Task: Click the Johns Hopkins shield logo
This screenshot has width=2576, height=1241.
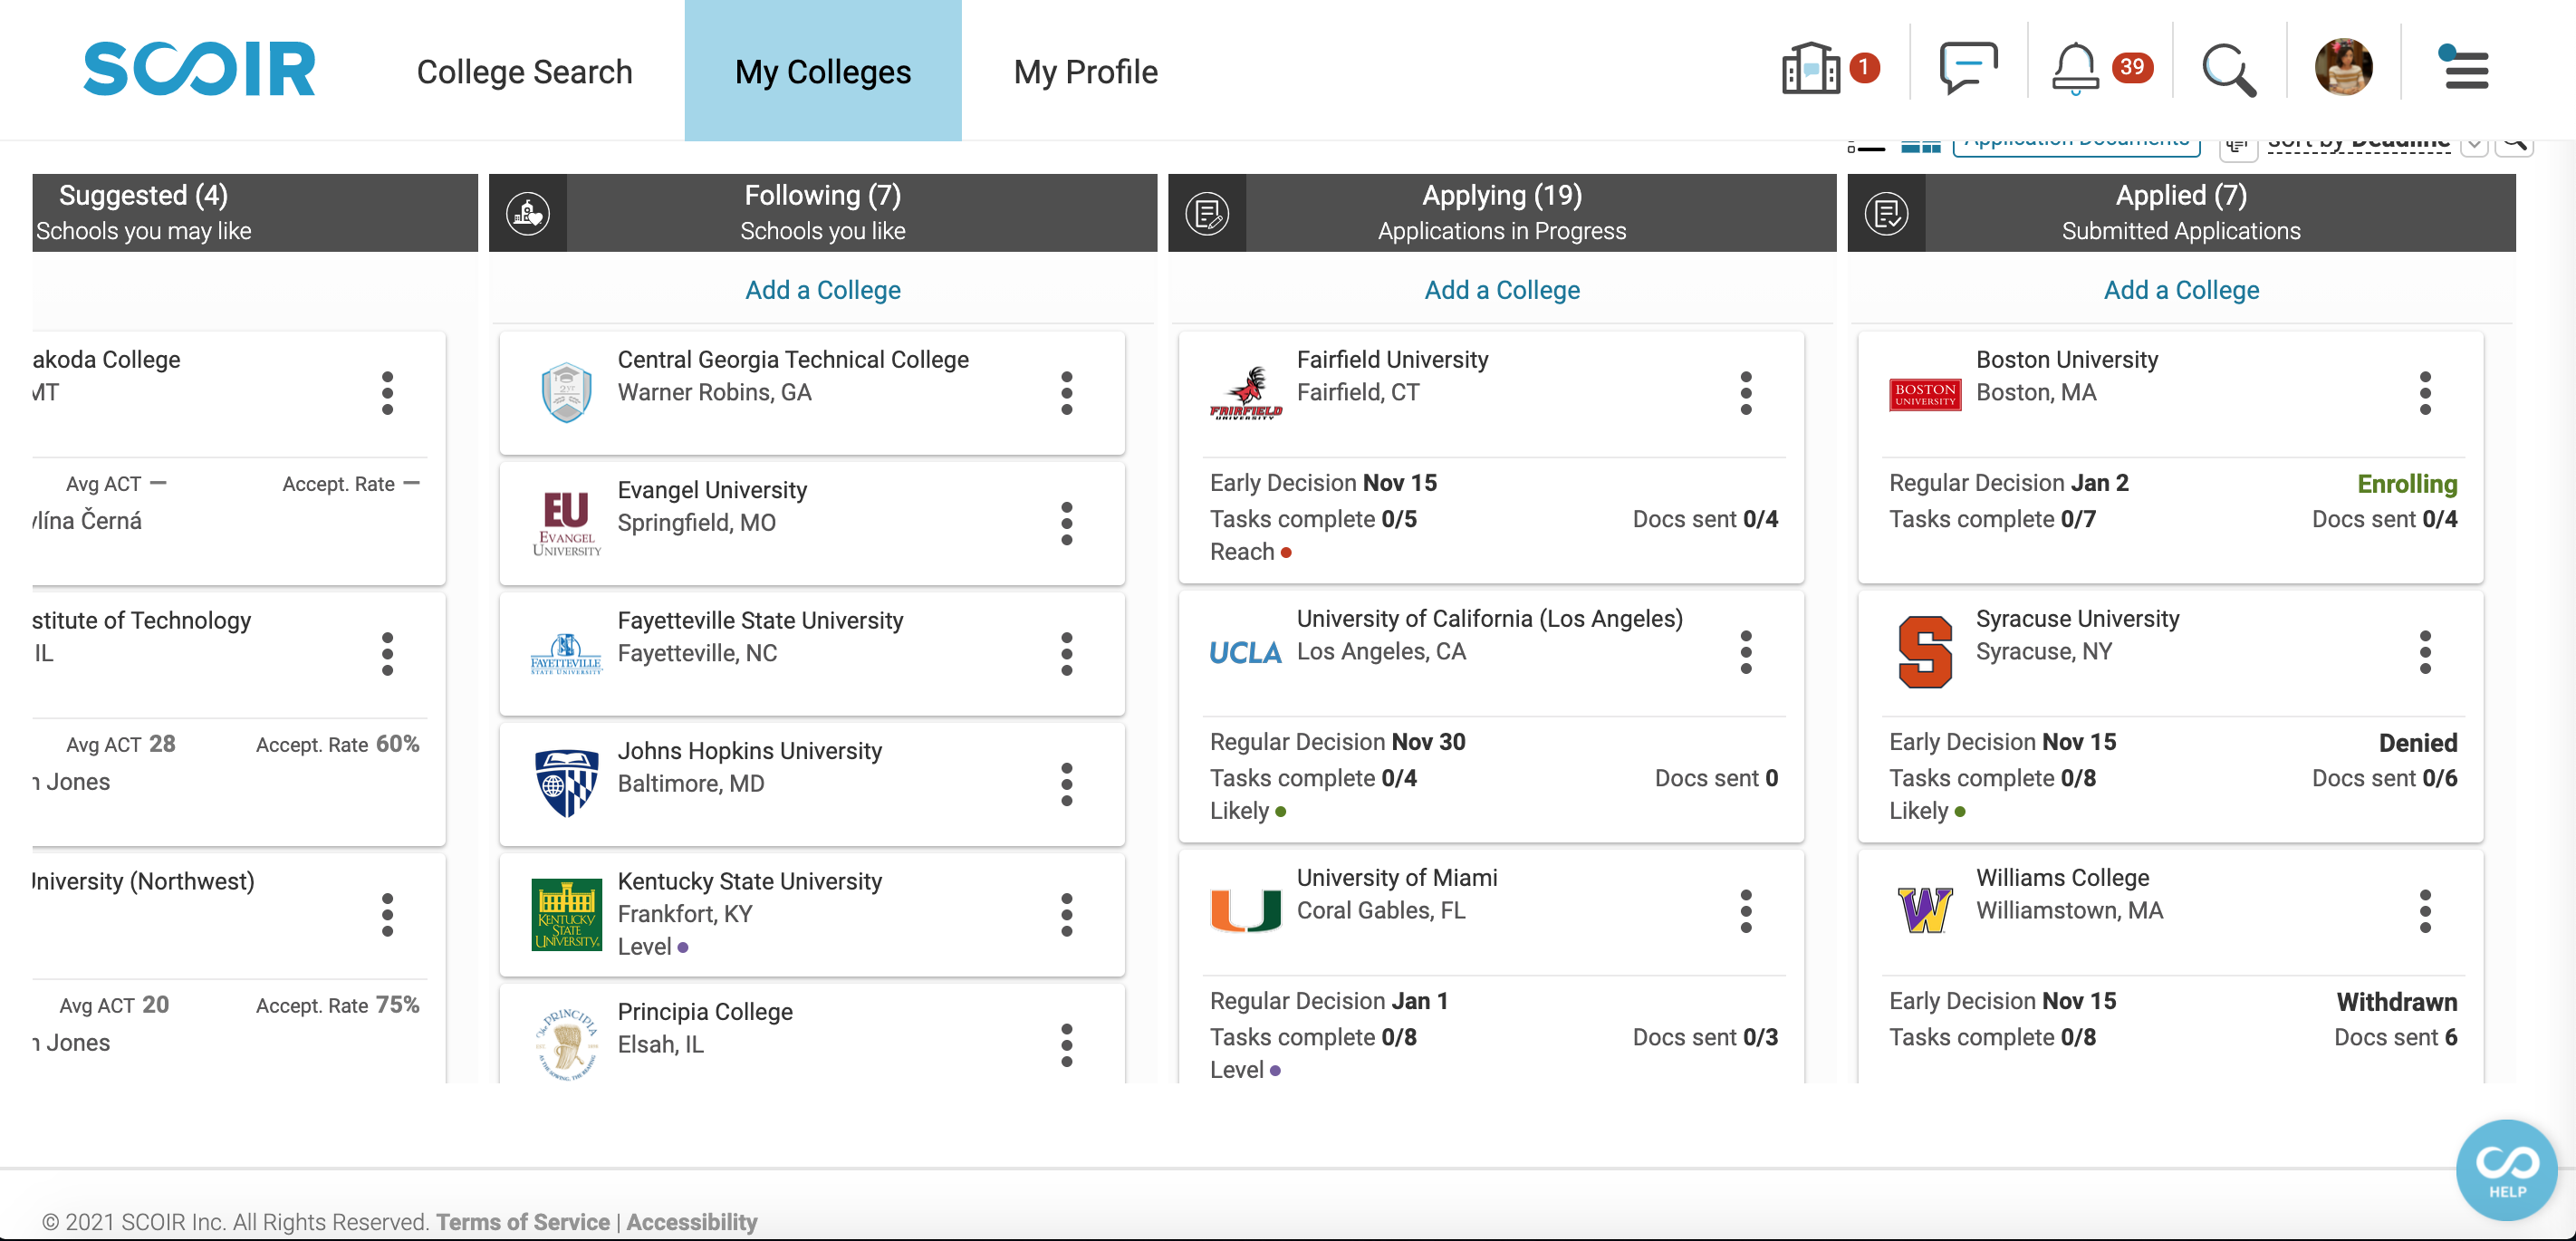Action: [x=566, y=784]
